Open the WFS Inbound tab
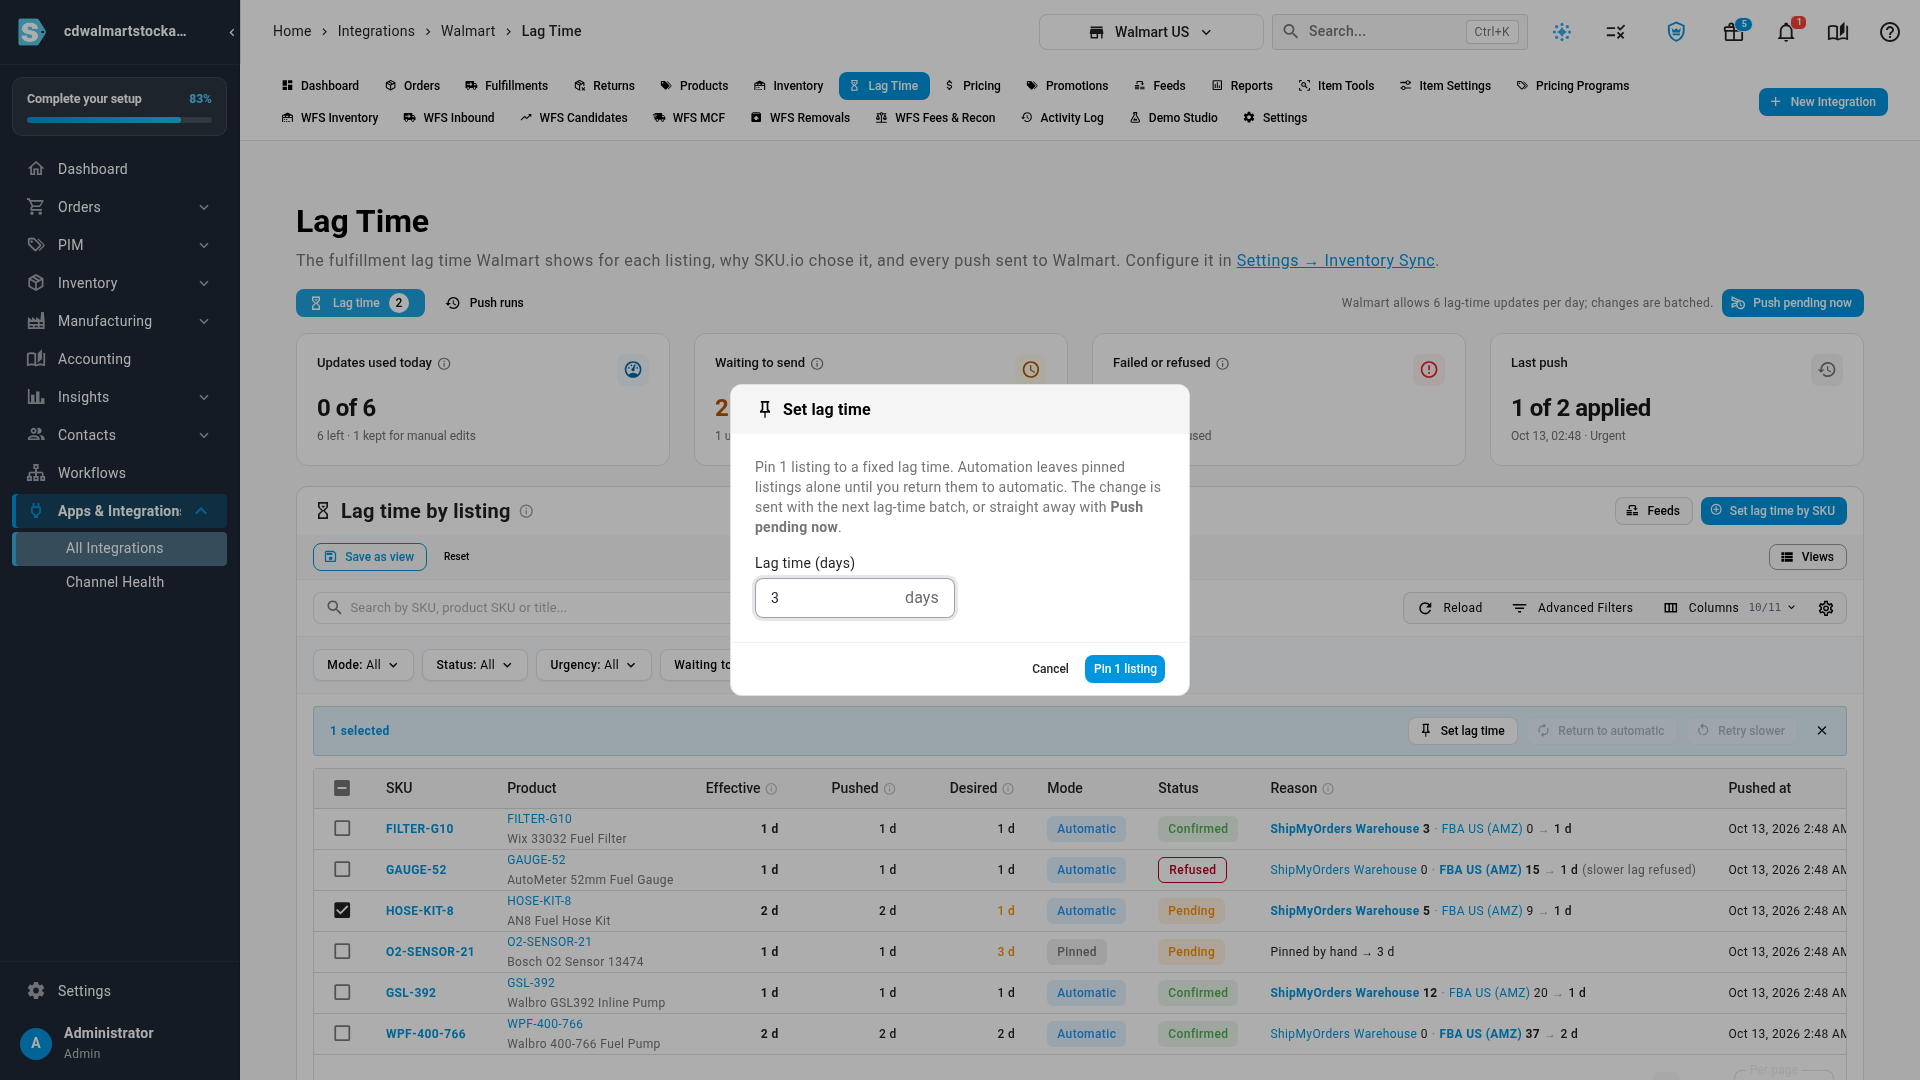 pos(449,118)
